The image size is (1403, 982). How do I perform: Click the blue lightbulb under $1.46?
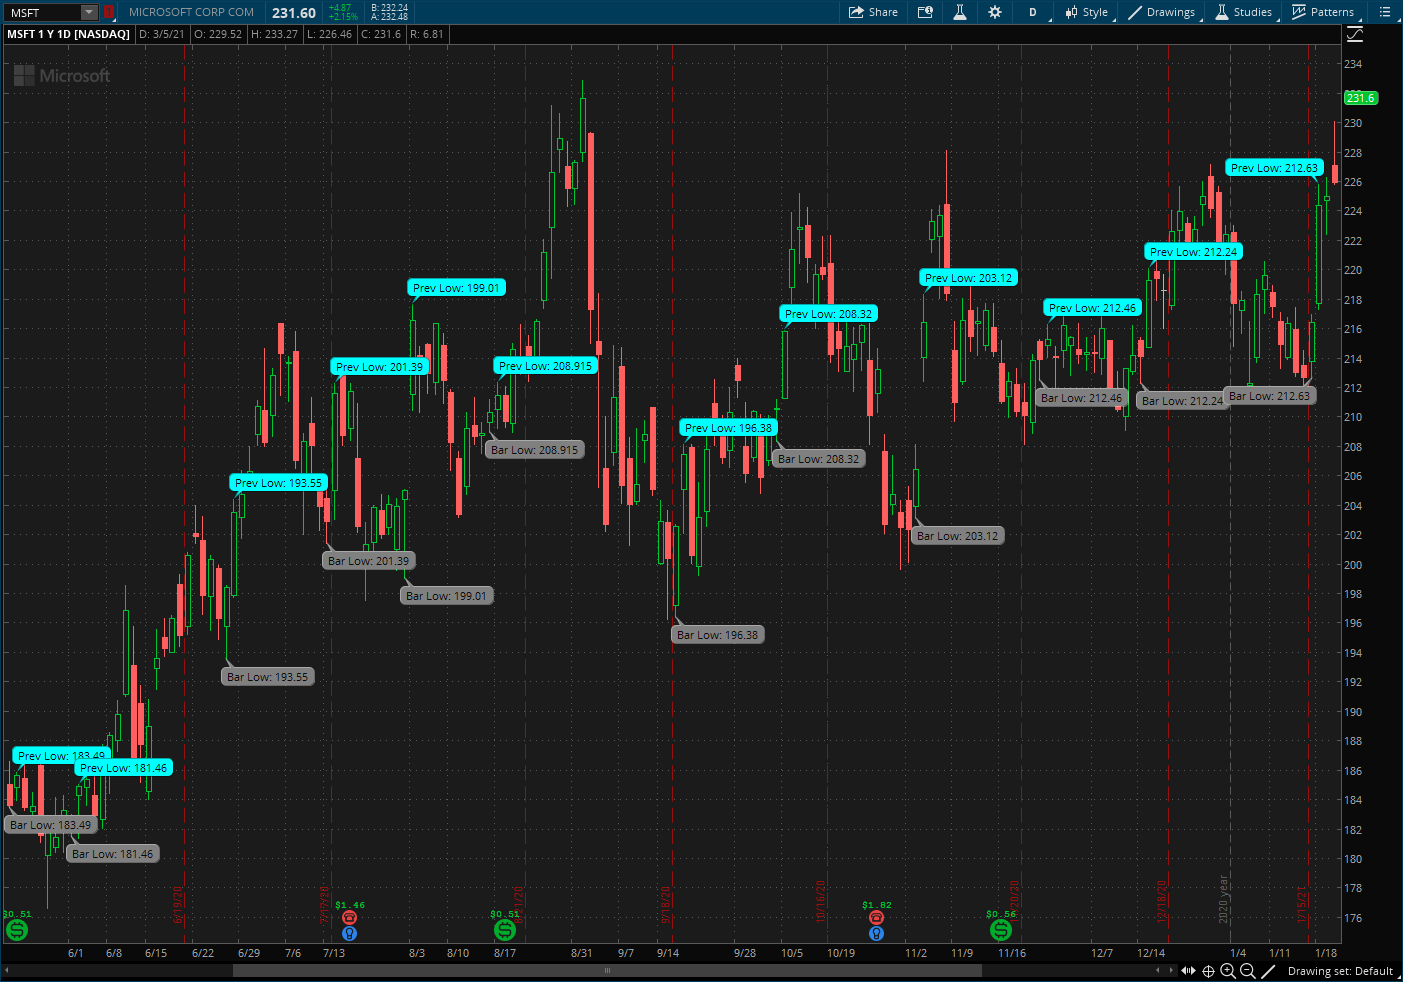click(x=349, y=933)
